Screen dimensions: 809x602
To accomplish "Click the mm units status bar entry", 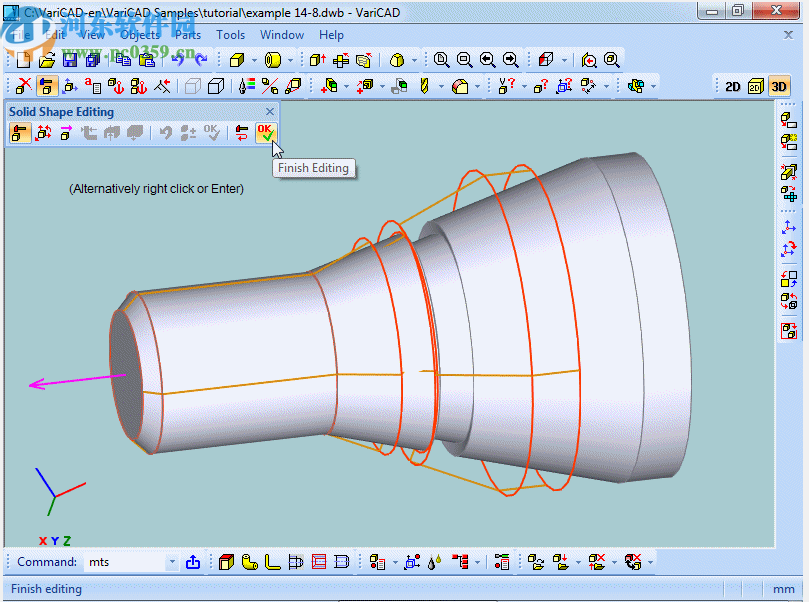I will [x=783, y=589].
